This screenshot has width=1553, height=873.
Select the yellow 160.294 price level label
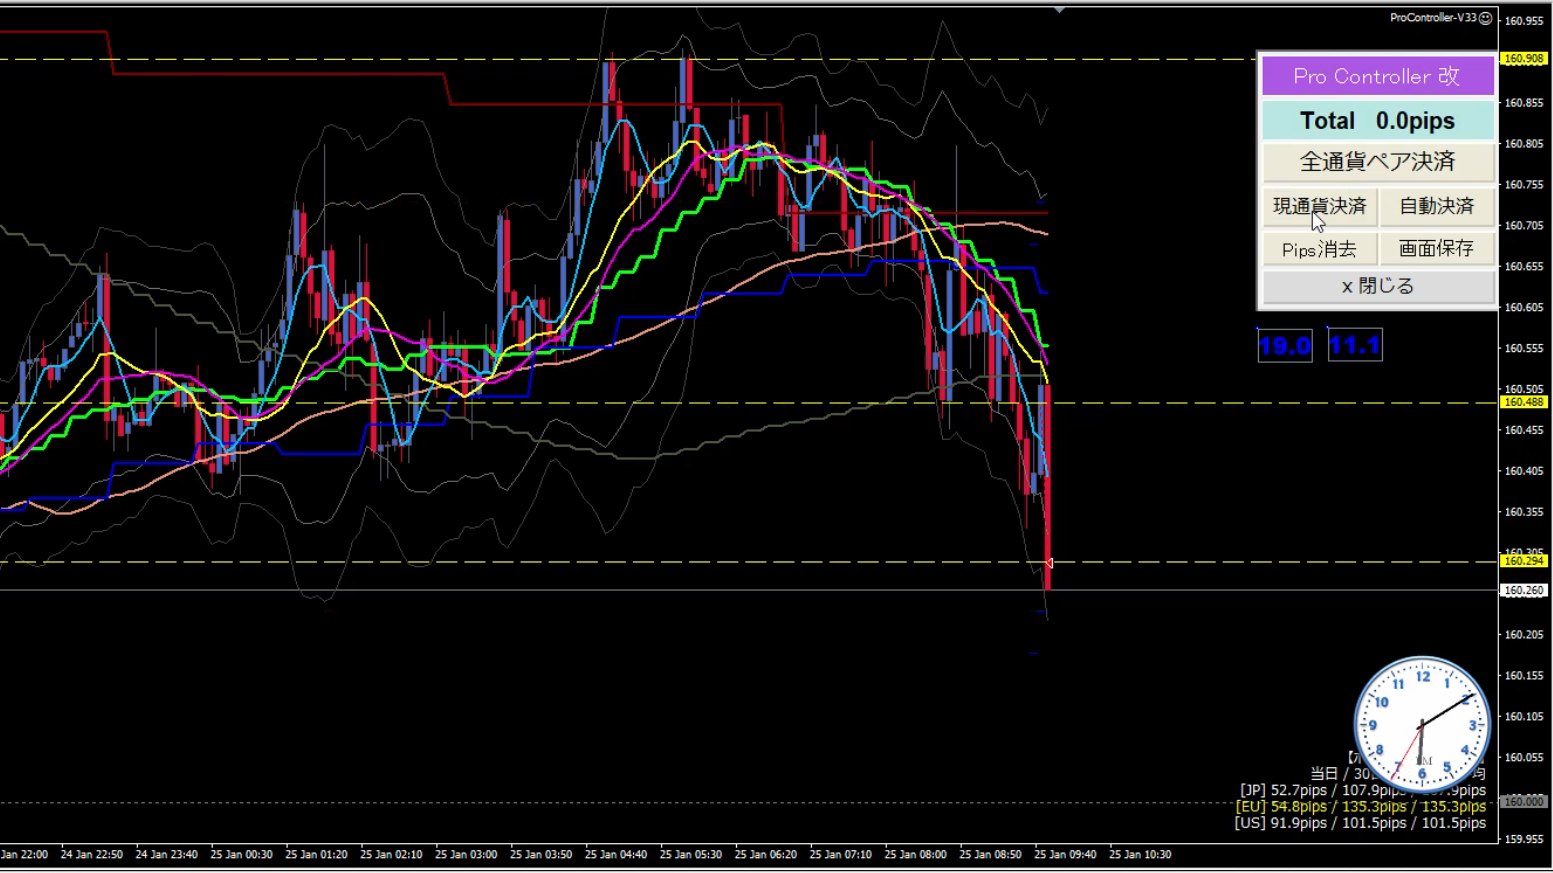click(1523, 561)
